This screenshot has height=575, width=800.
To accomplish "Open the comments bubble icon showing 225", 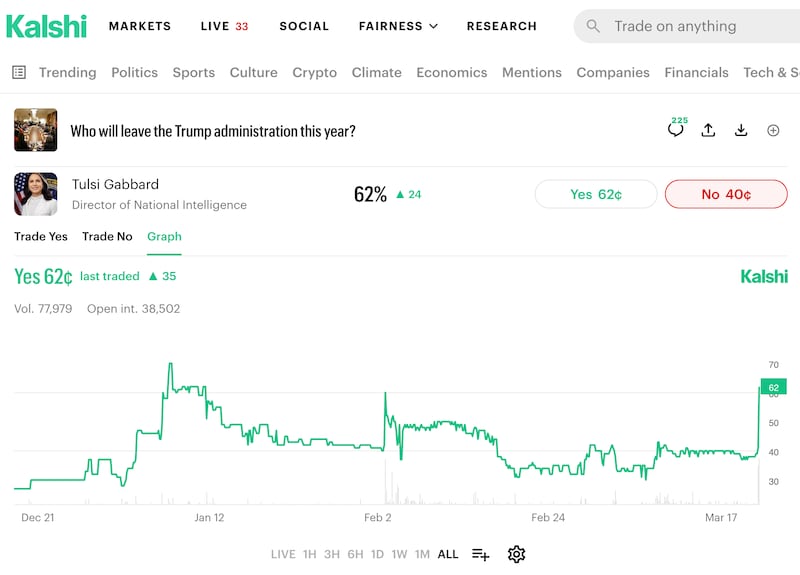I will pyautogui.click(x=676, y=130).
